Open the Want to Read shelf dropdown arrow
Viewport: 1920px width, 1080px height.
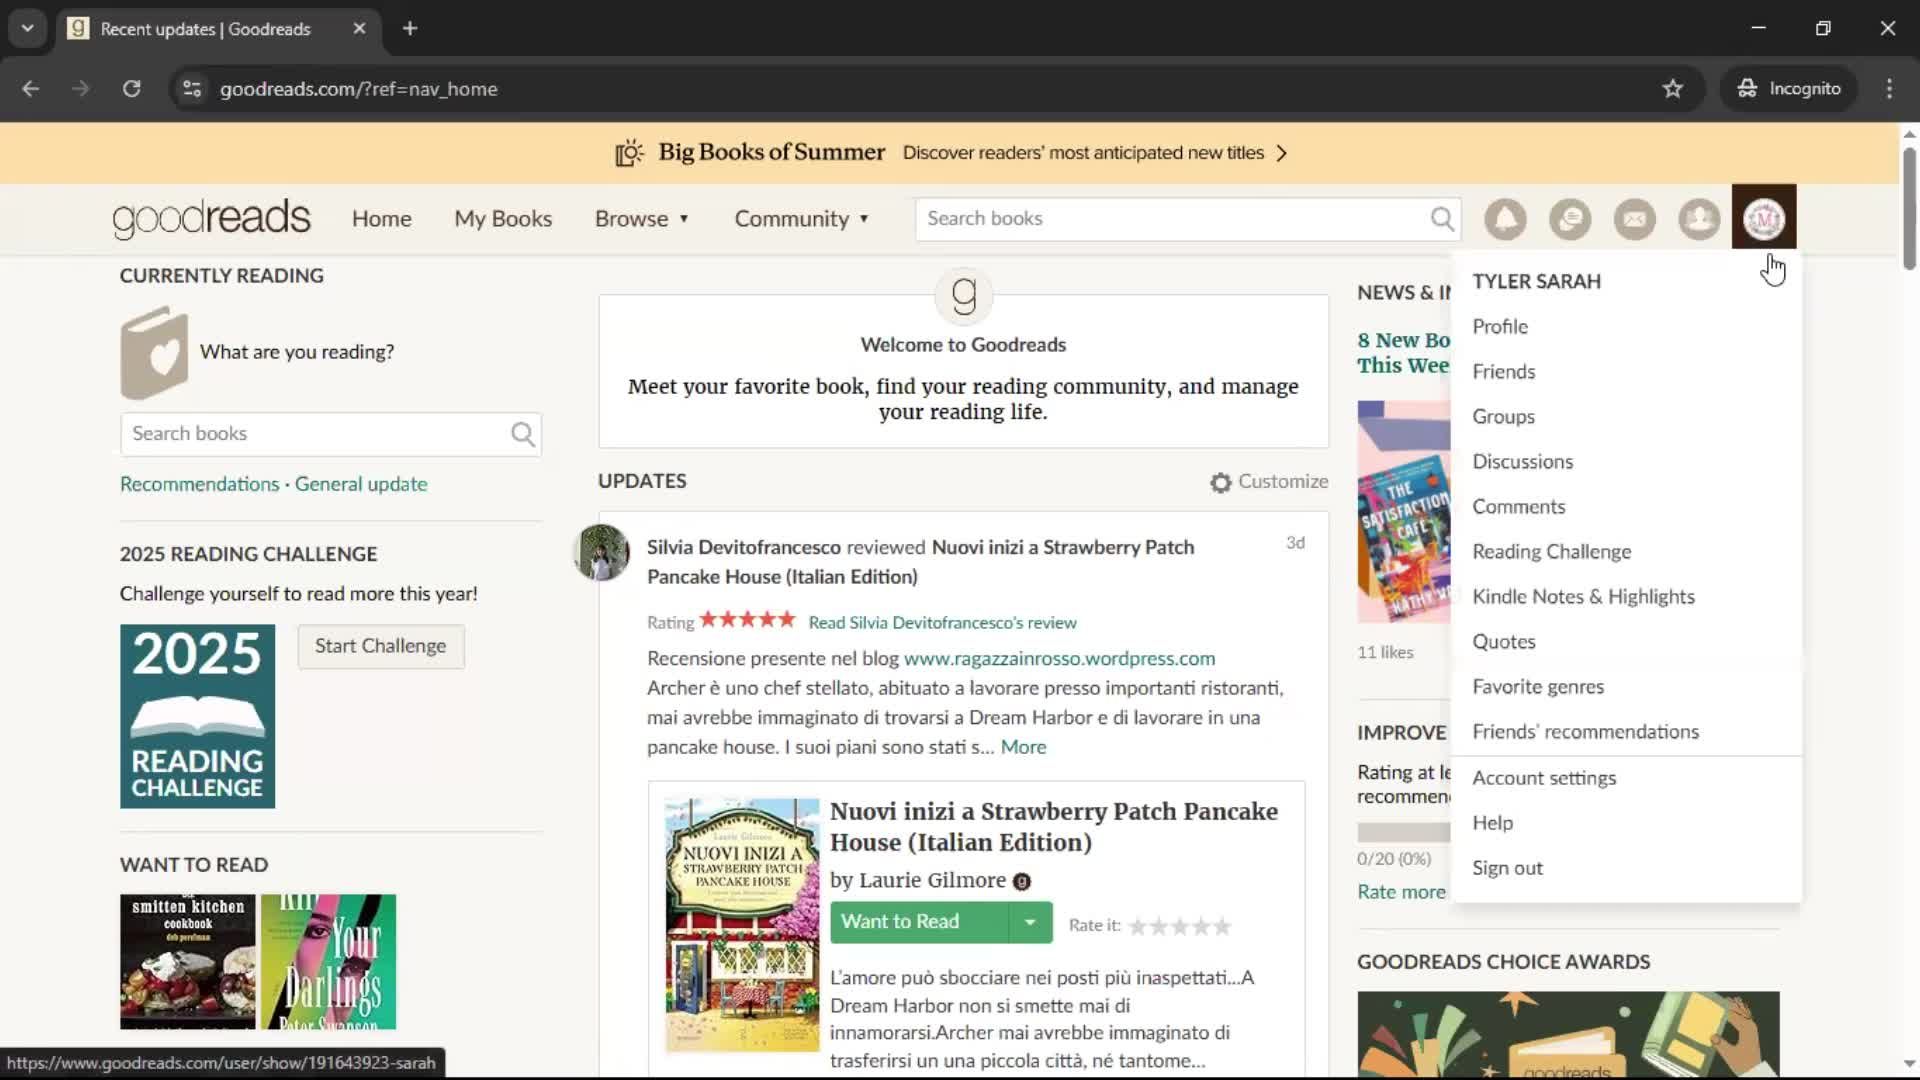pyautogui.click(x=1030, y=922)
